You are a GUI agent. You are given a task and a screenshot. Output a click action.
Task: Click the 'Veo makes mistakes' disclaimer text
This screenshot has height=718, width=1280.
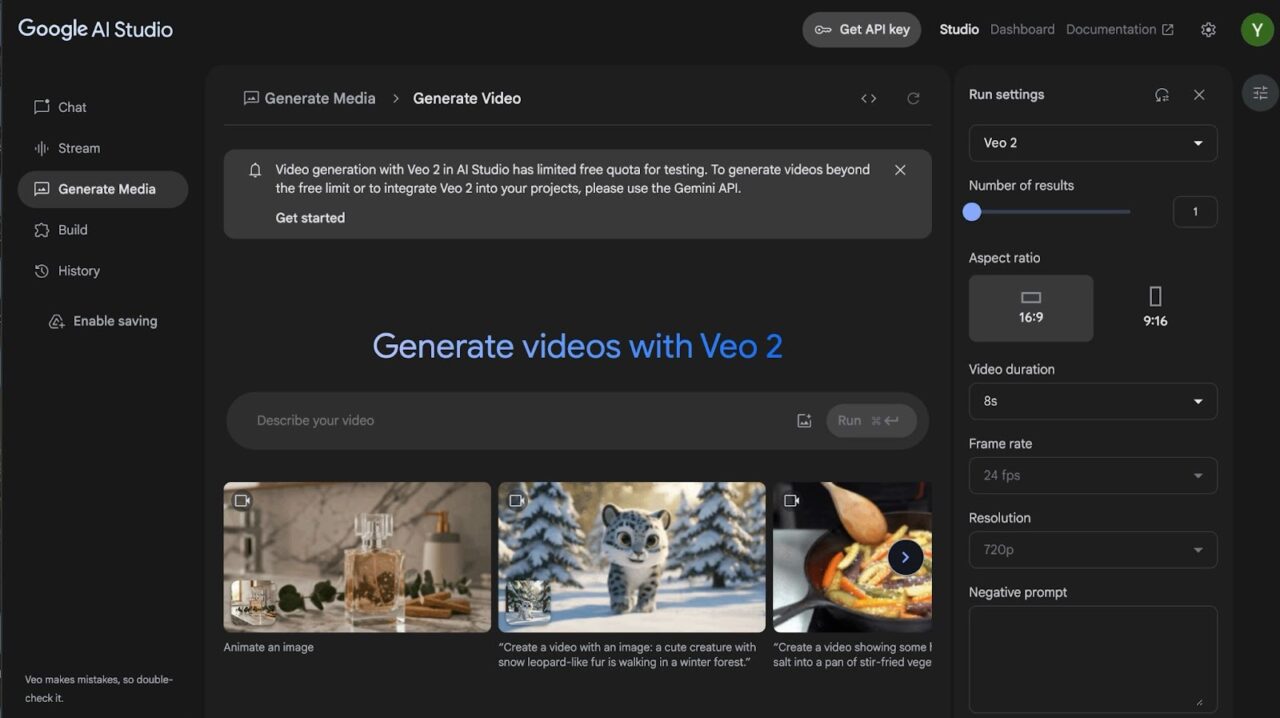pyautogui.click(x=99, y=689)
